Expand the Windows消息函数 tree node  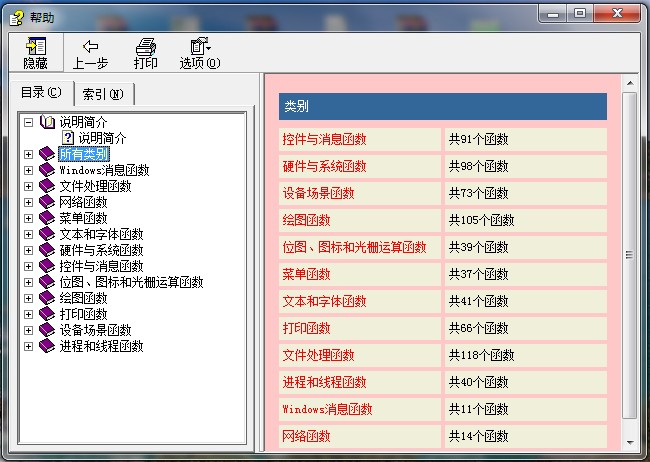coord(28,170)
